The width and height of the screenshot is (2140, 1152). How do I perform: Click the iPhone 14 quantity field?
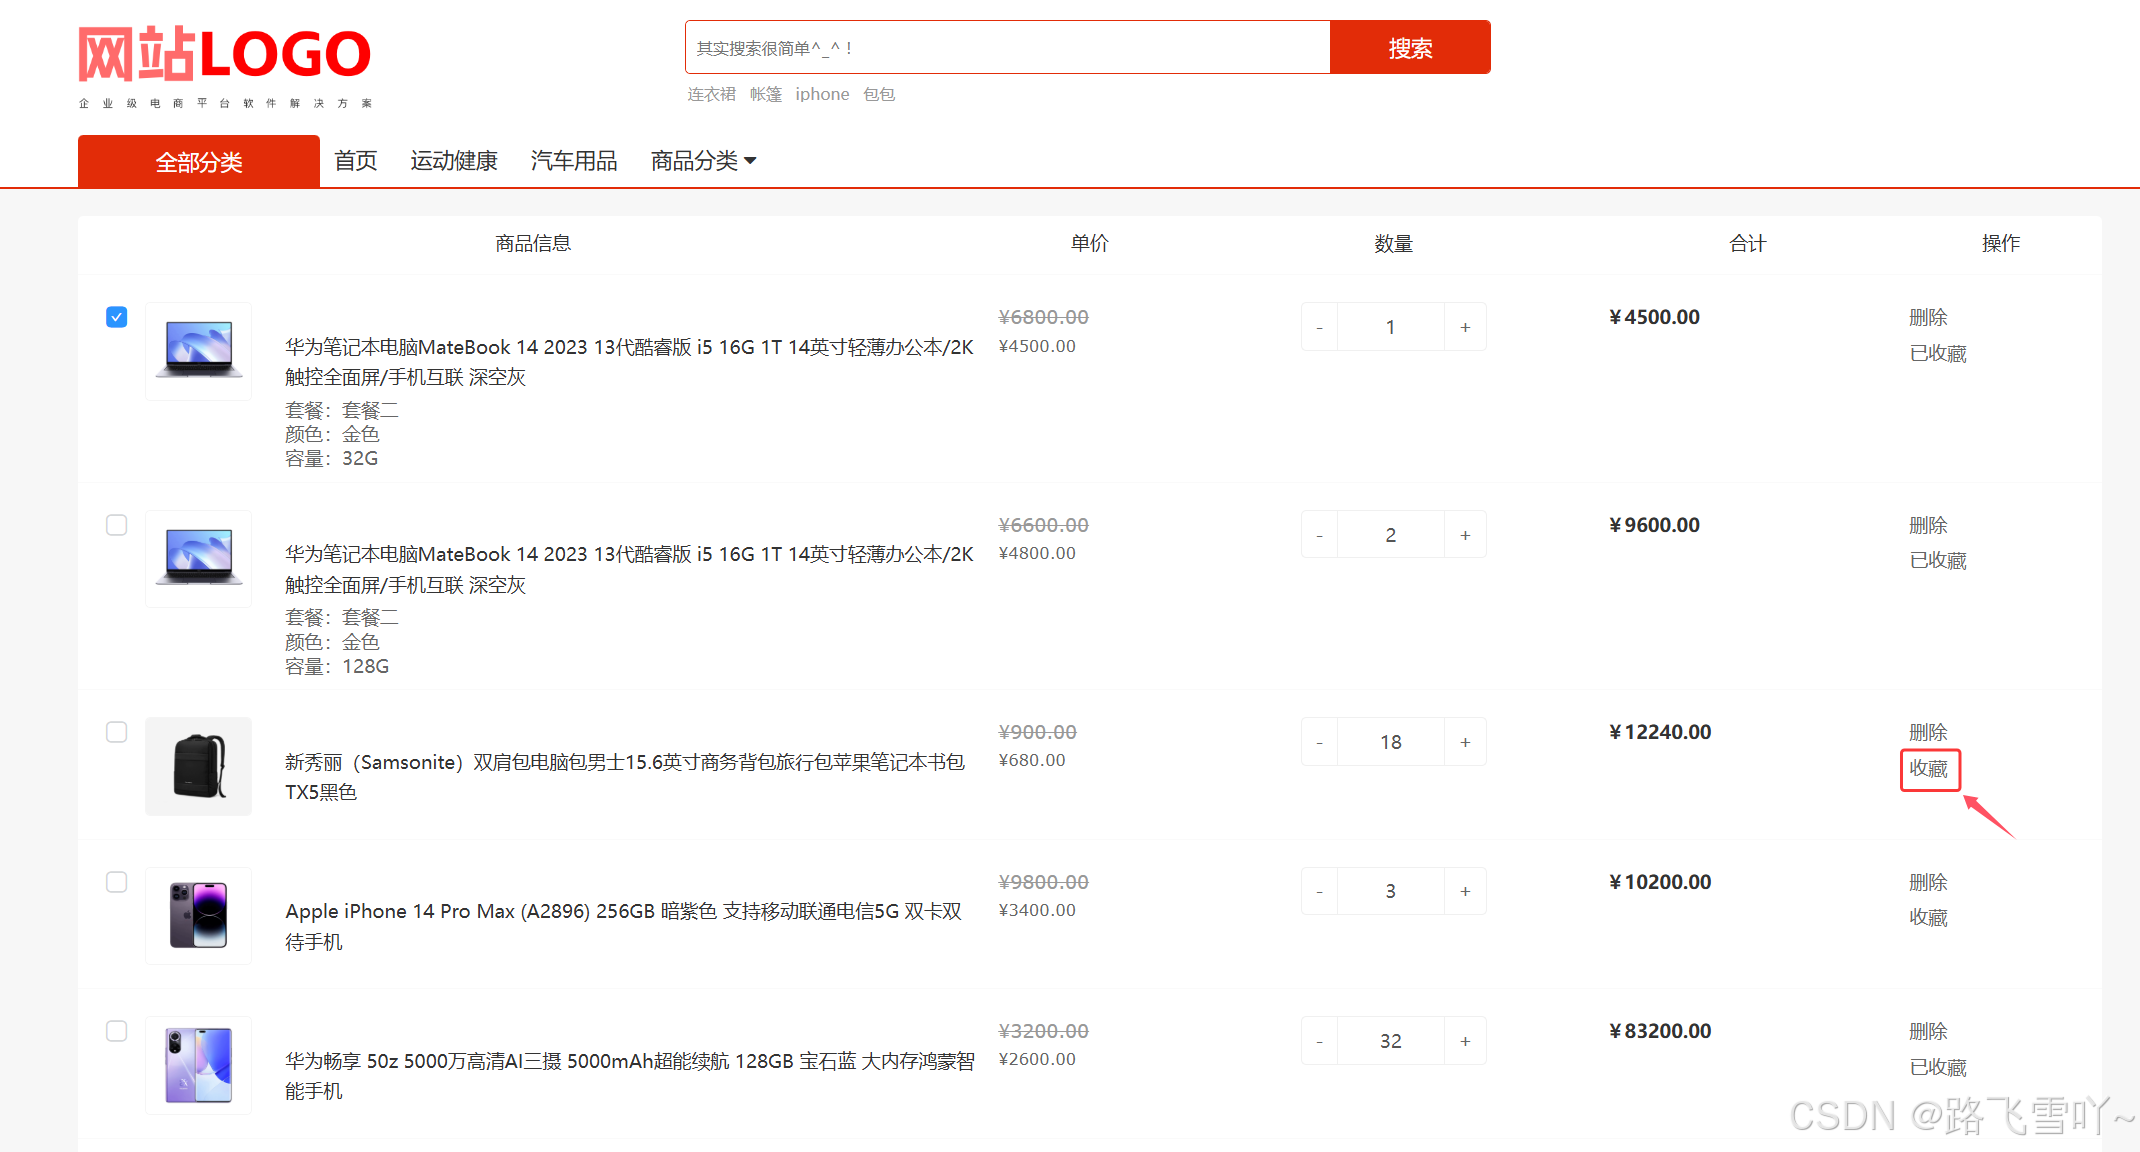(1390, 891)
